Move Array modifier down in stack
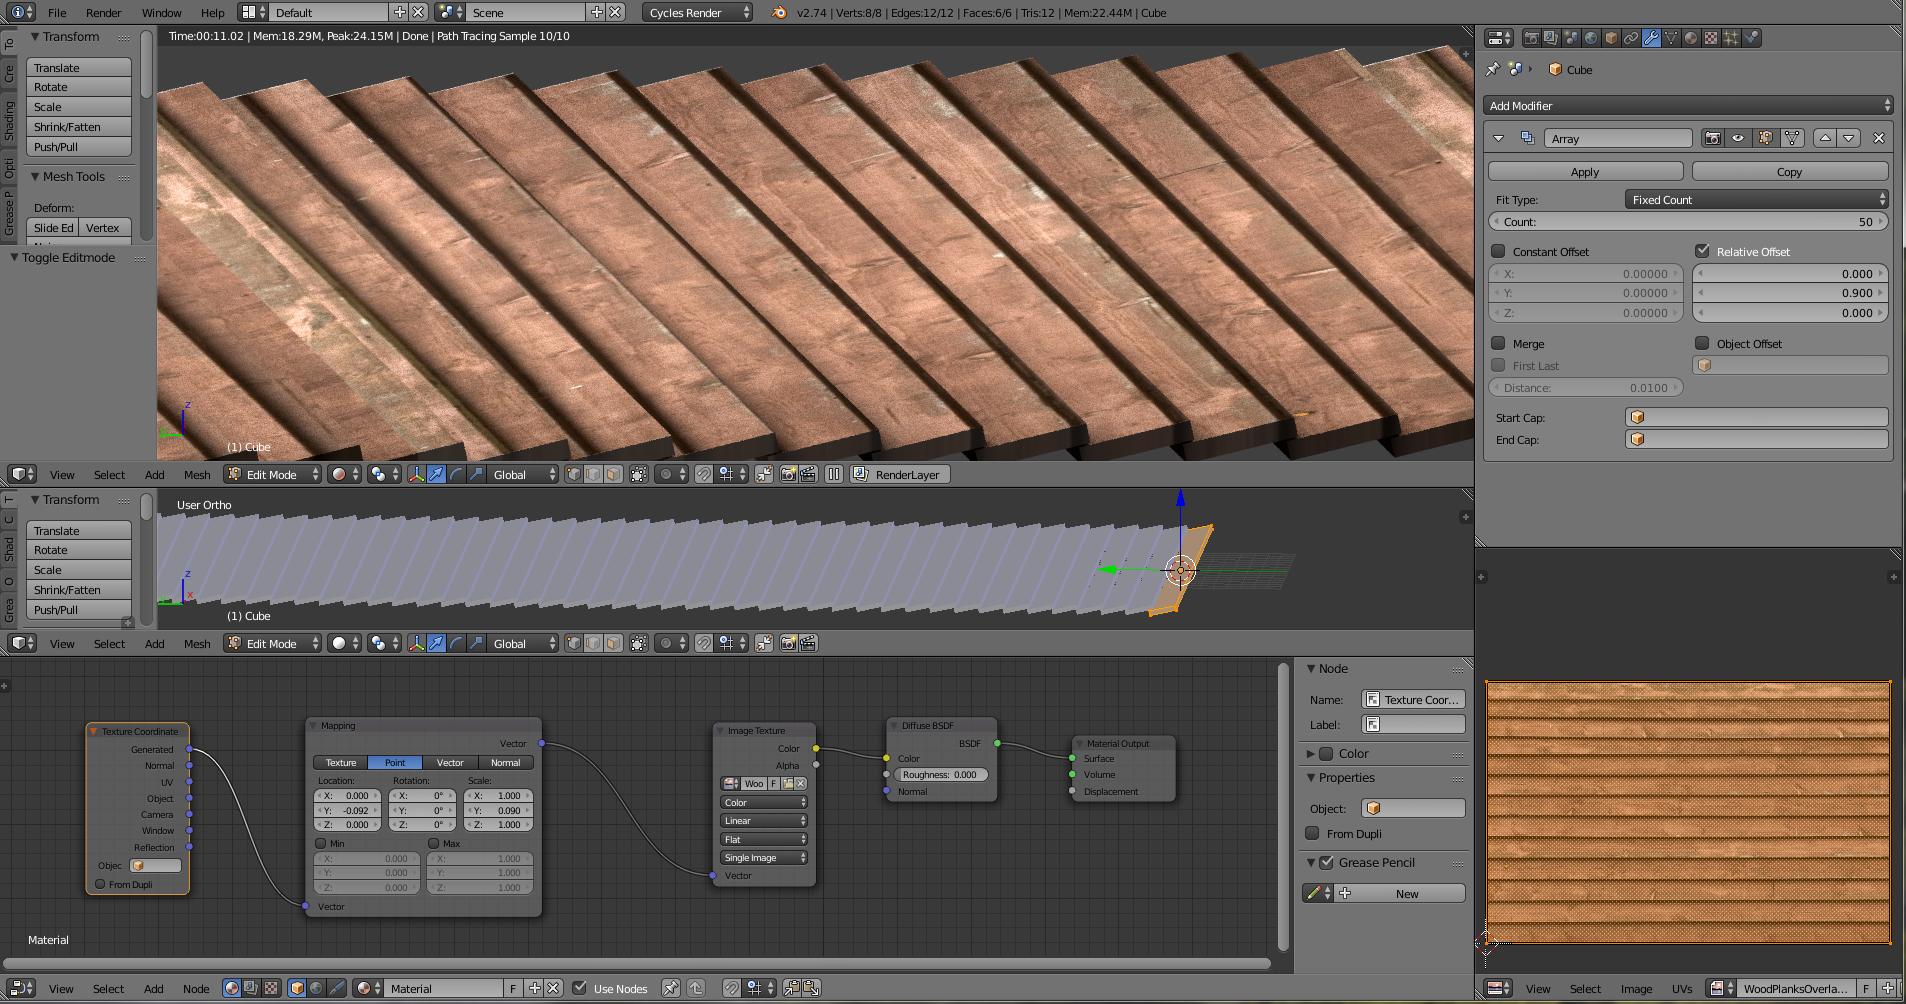This screenshot has width=1906, height=1004. point(1849,138)
